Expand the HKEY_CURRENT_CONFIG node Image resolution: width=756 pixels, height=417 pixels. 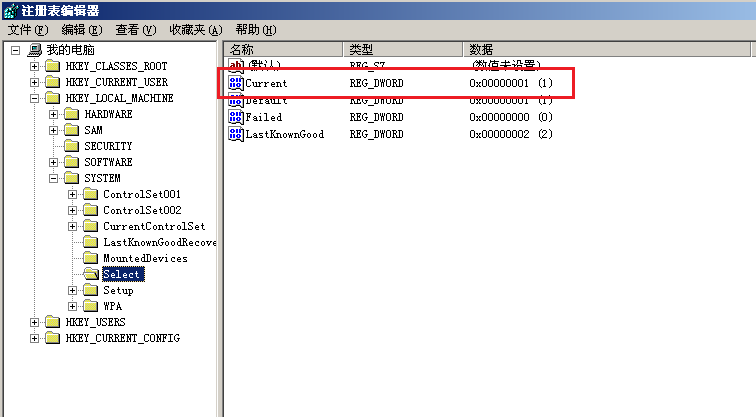[34, 338]
